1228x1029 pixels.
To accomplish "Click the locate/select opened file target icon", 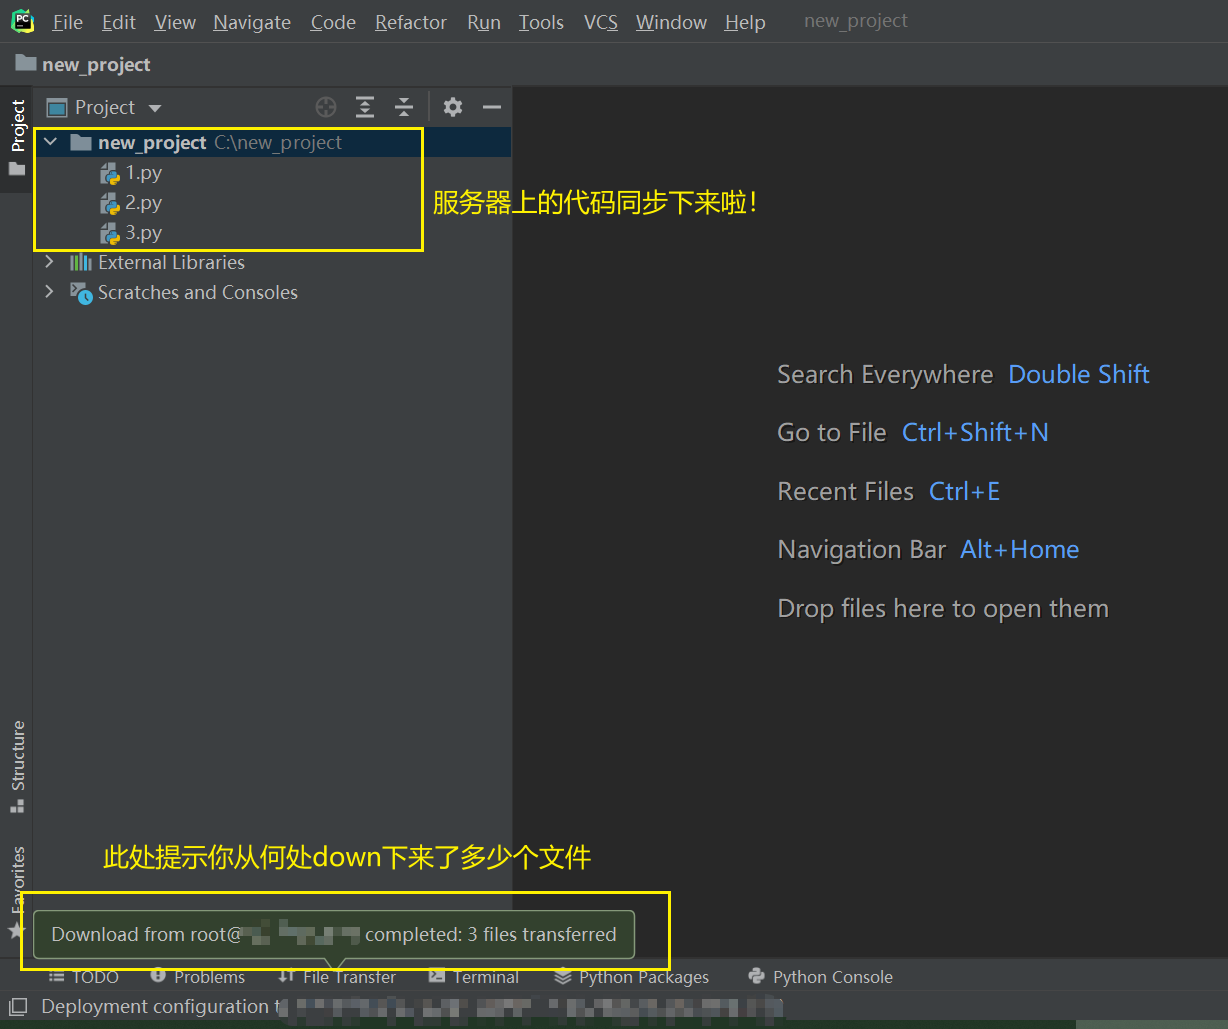I will coord(326,107).
